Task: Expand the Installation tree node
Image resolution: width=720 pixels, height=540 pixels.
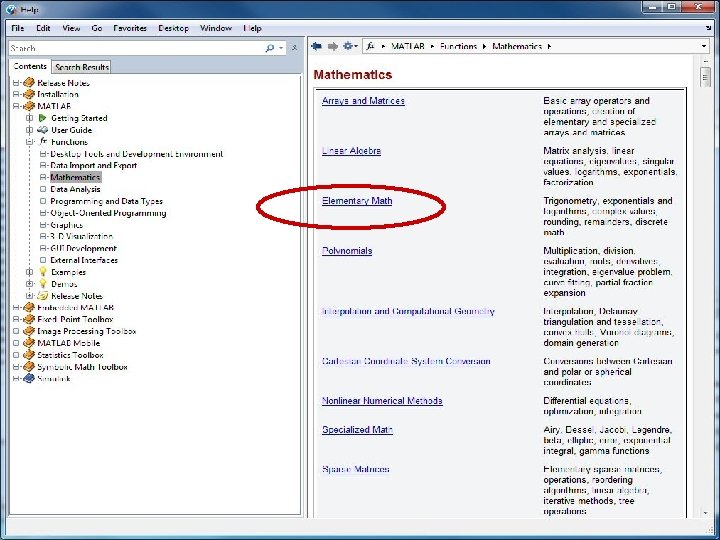Action: [16, 94]
